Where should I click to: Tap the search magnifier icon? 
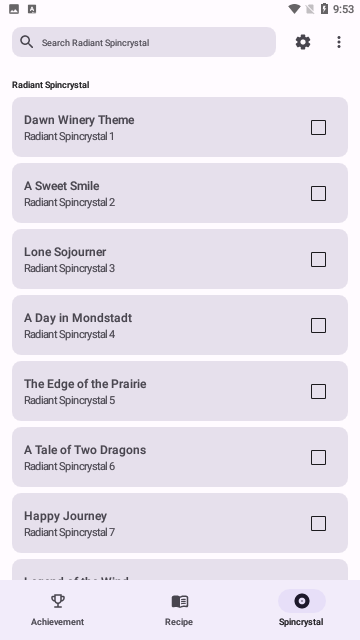click(27, 42)
